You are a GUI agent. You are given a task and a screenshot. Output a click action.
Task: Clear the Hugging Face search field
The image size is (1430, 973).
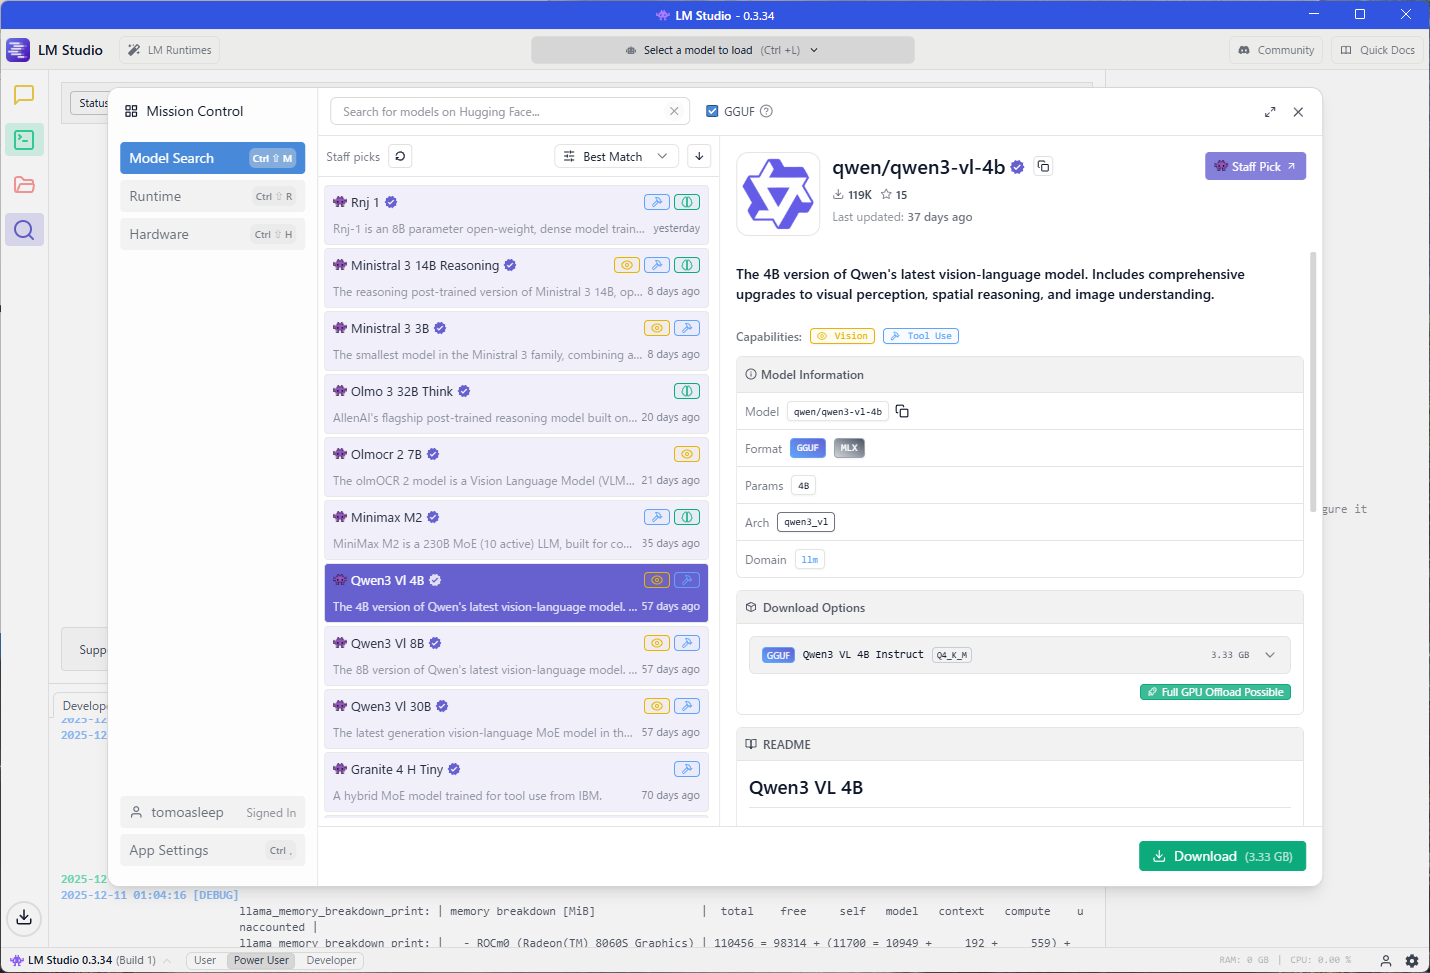tap(674, 111)
